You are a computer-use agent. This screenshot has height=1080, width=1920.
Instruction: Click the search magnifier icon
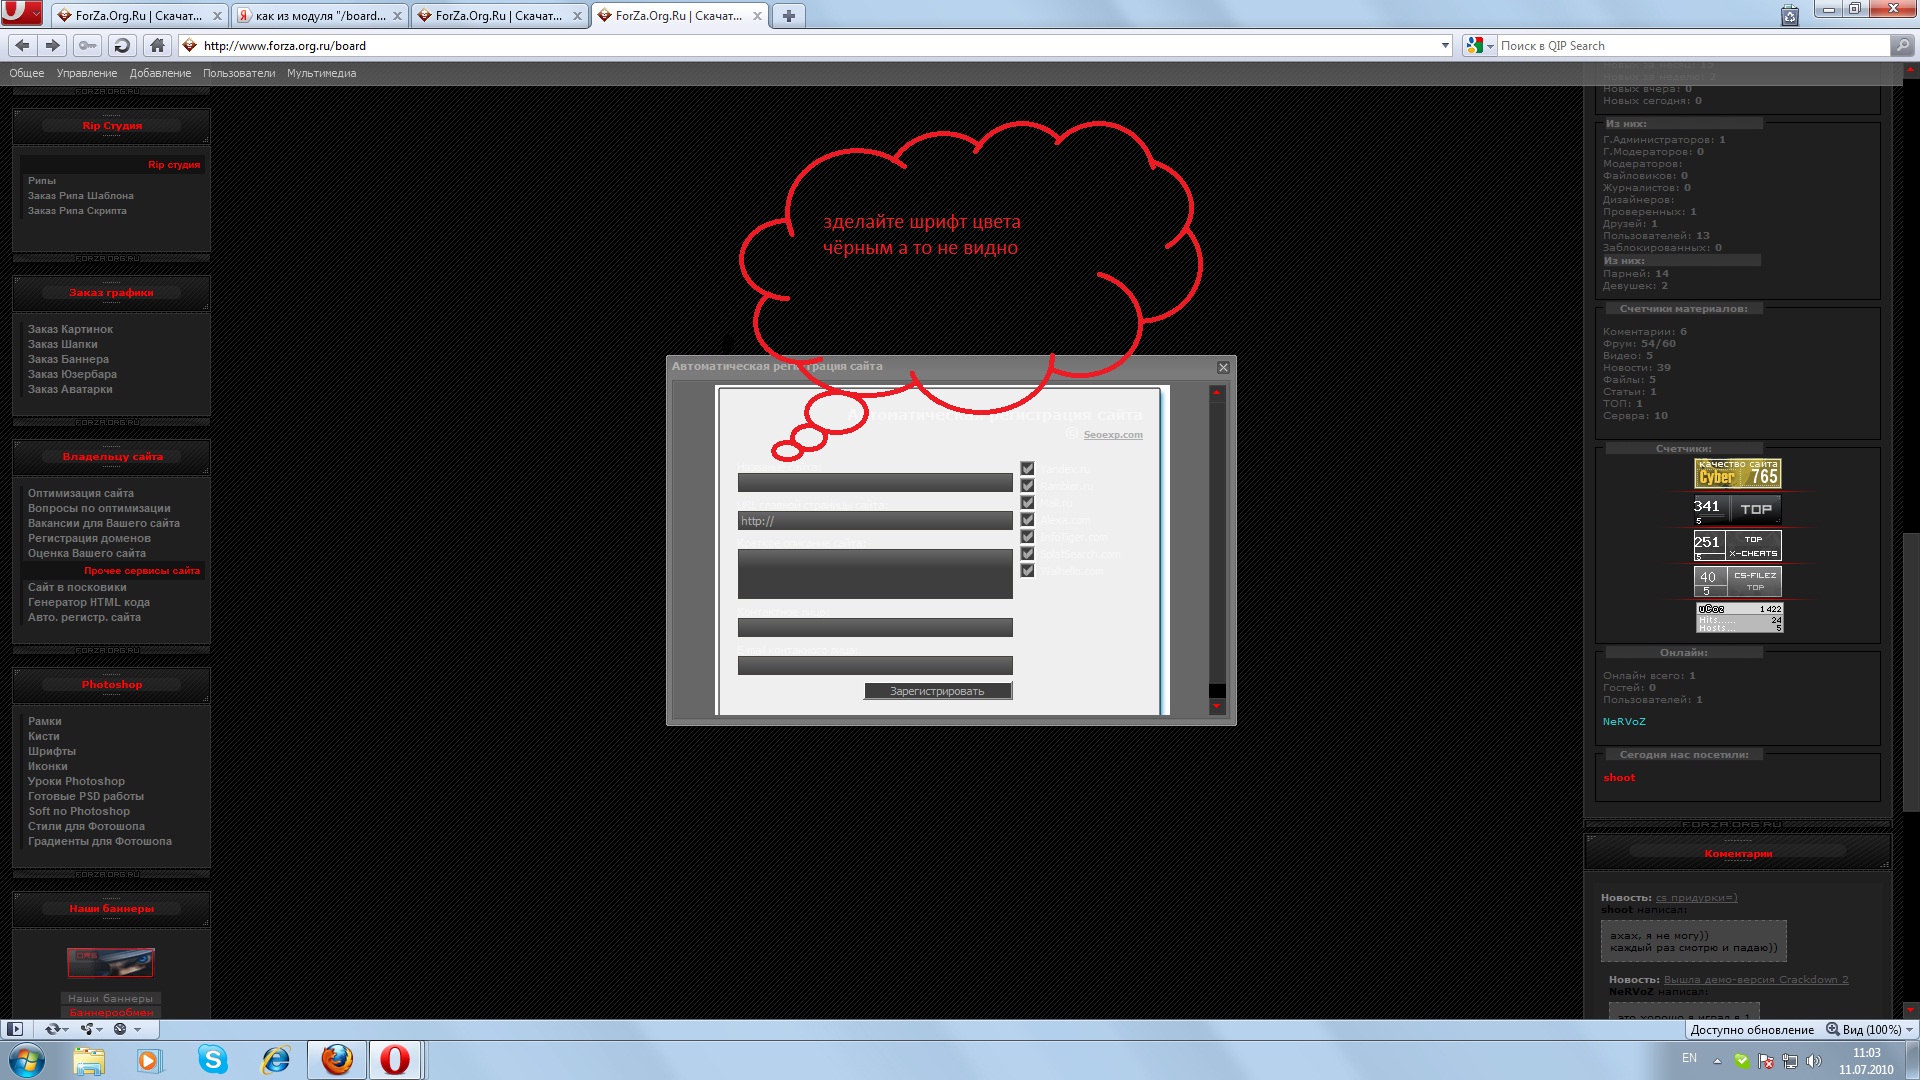[x=1902, y=45]
